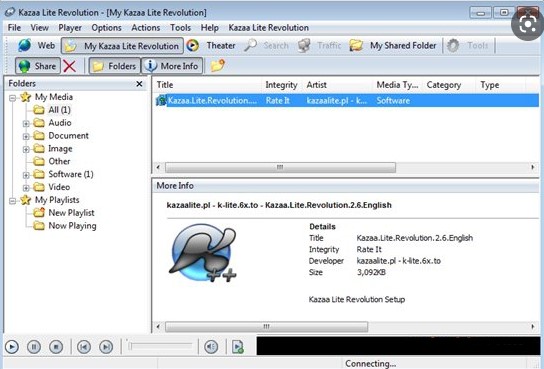Collapse the My Playlists tree node
Screen dimensions: 544x369
click(12, 200)
